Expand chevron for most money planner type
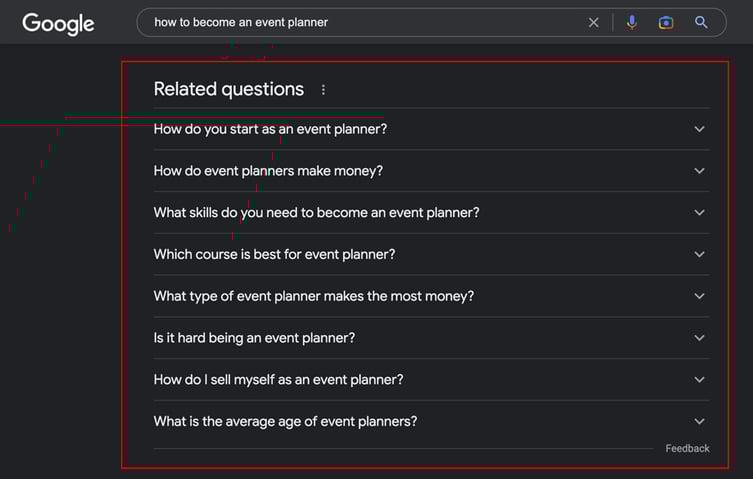 699,296
